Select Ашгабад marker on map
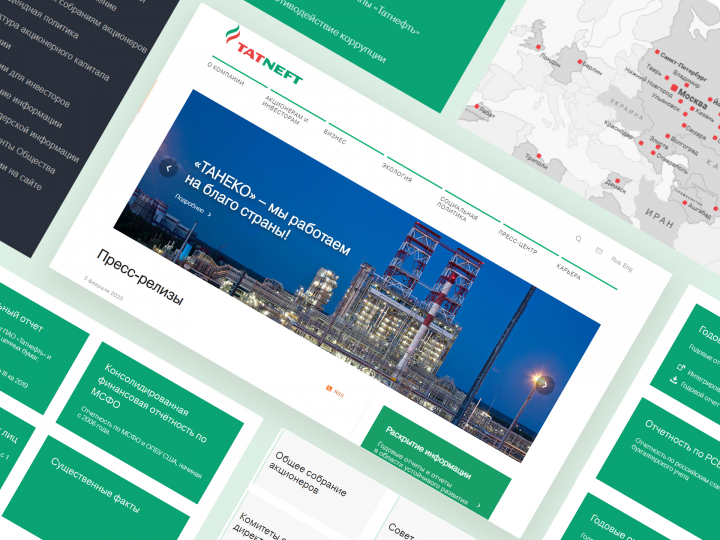 coord(685,202)
